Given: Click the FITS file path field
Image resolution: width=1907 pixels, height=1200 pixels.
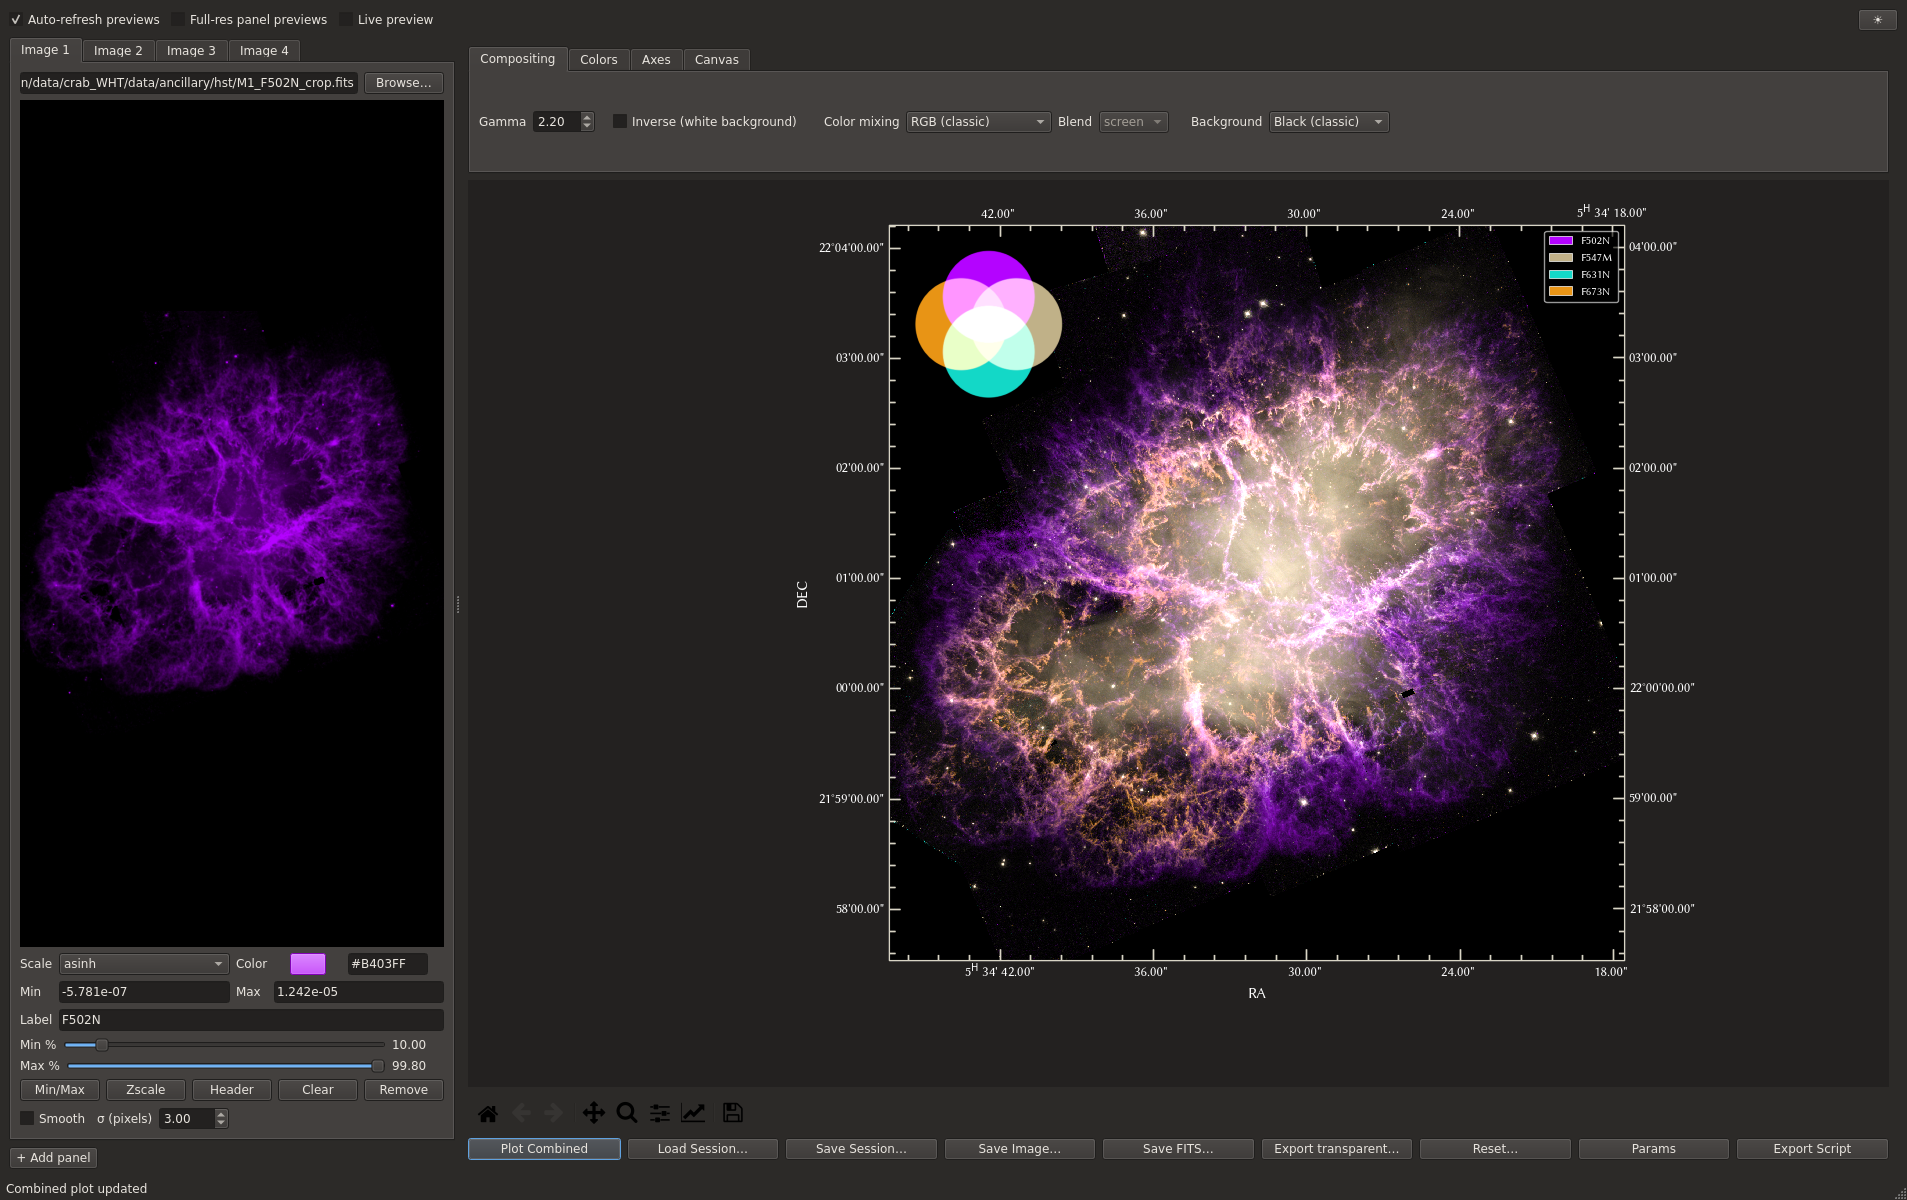Looking at the screenshot, I should click(x=188, y=83).
